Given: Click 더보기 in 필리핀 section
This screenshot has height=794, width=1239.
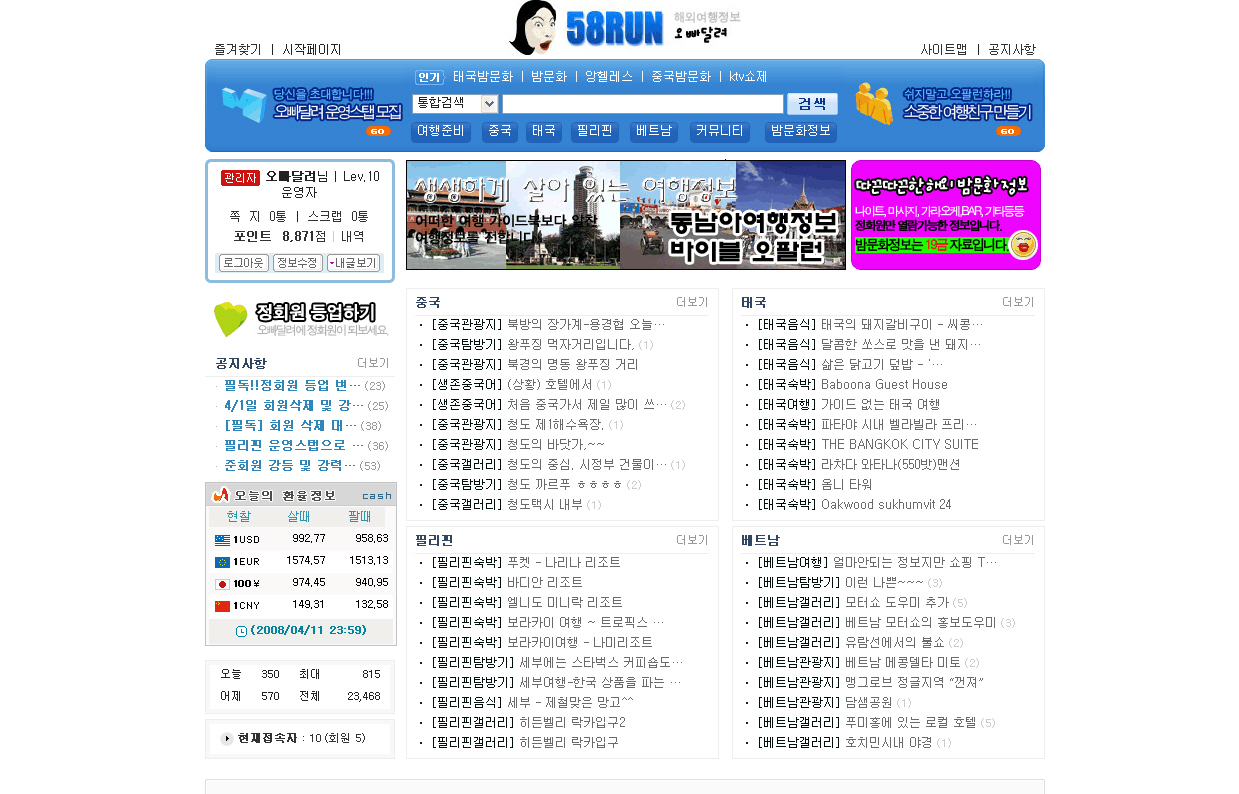Looking at the screenshot, I should (692, 540).
